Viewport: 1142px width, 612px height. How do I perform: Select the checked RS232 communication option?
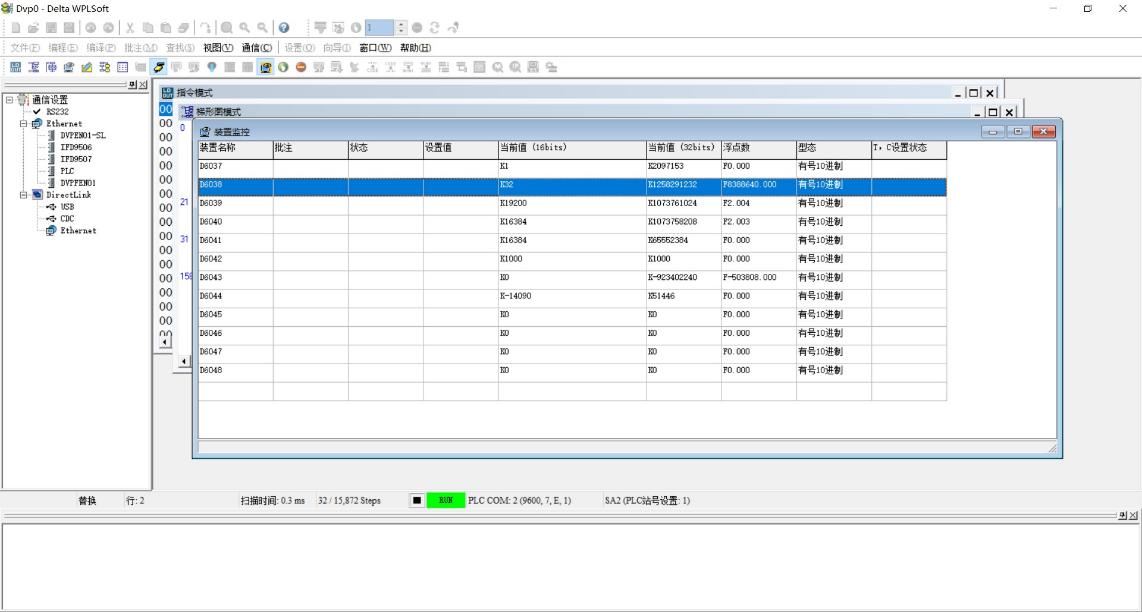(57, 112)
